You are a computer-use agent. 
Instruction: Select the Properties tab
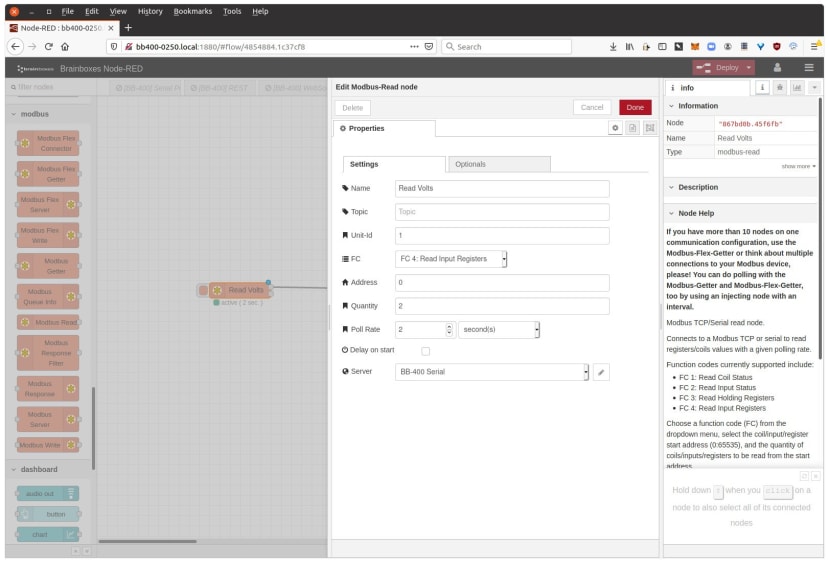pos(384,128)
